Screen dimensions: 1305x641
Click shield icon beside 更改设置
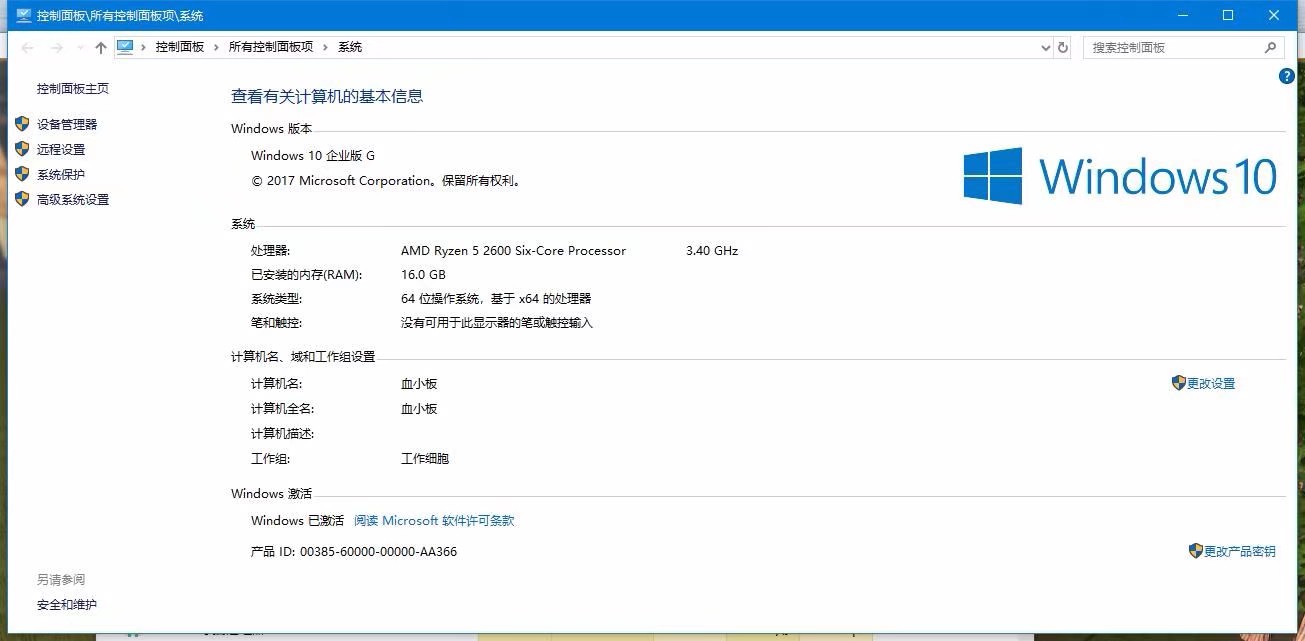click(x=1178, y=383)
